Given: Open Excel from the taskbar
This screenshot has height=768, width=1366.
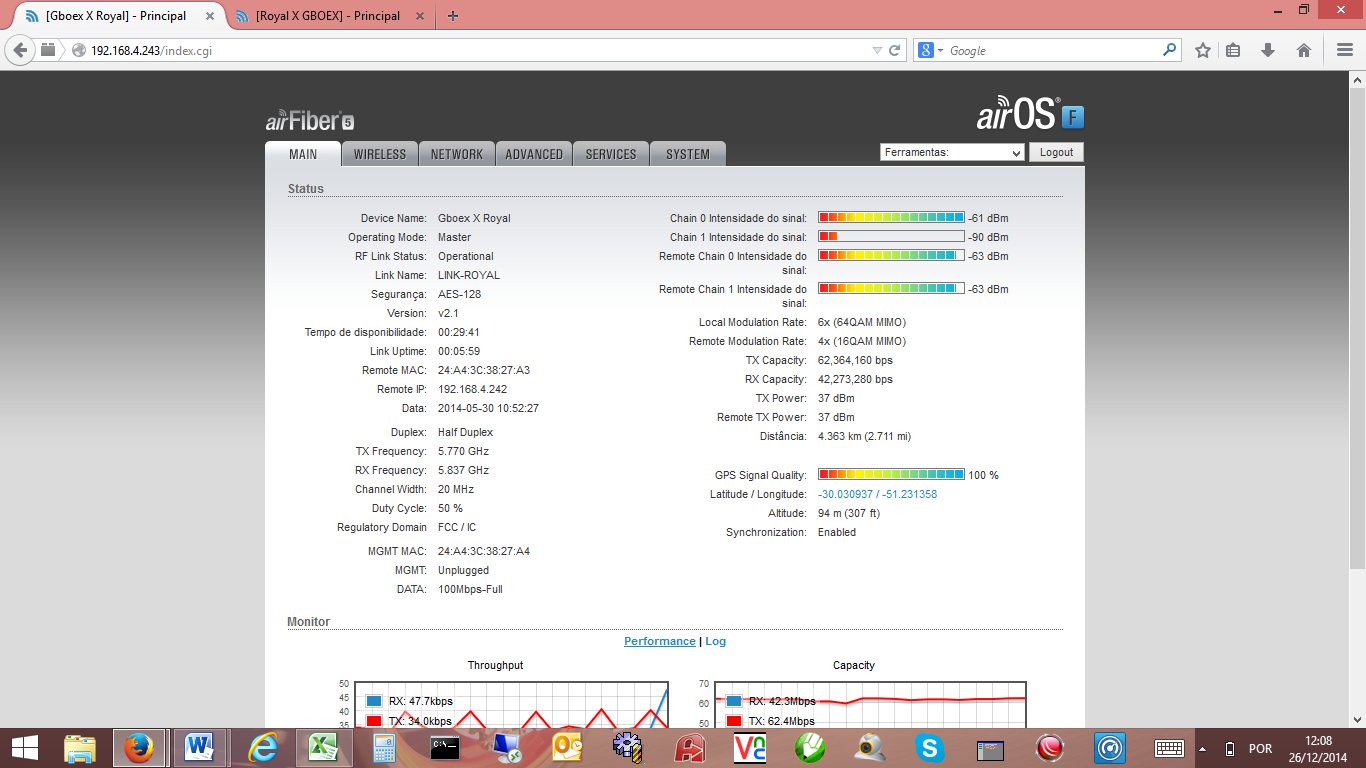Looking at the screenshot, I should click(322, 748).
